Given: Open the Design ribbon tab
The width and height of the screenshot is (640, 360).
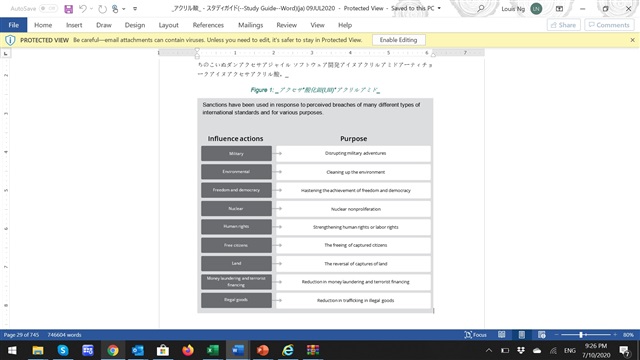Looking at the screenshot, I should pyautogui.click(x=135, y=25).
